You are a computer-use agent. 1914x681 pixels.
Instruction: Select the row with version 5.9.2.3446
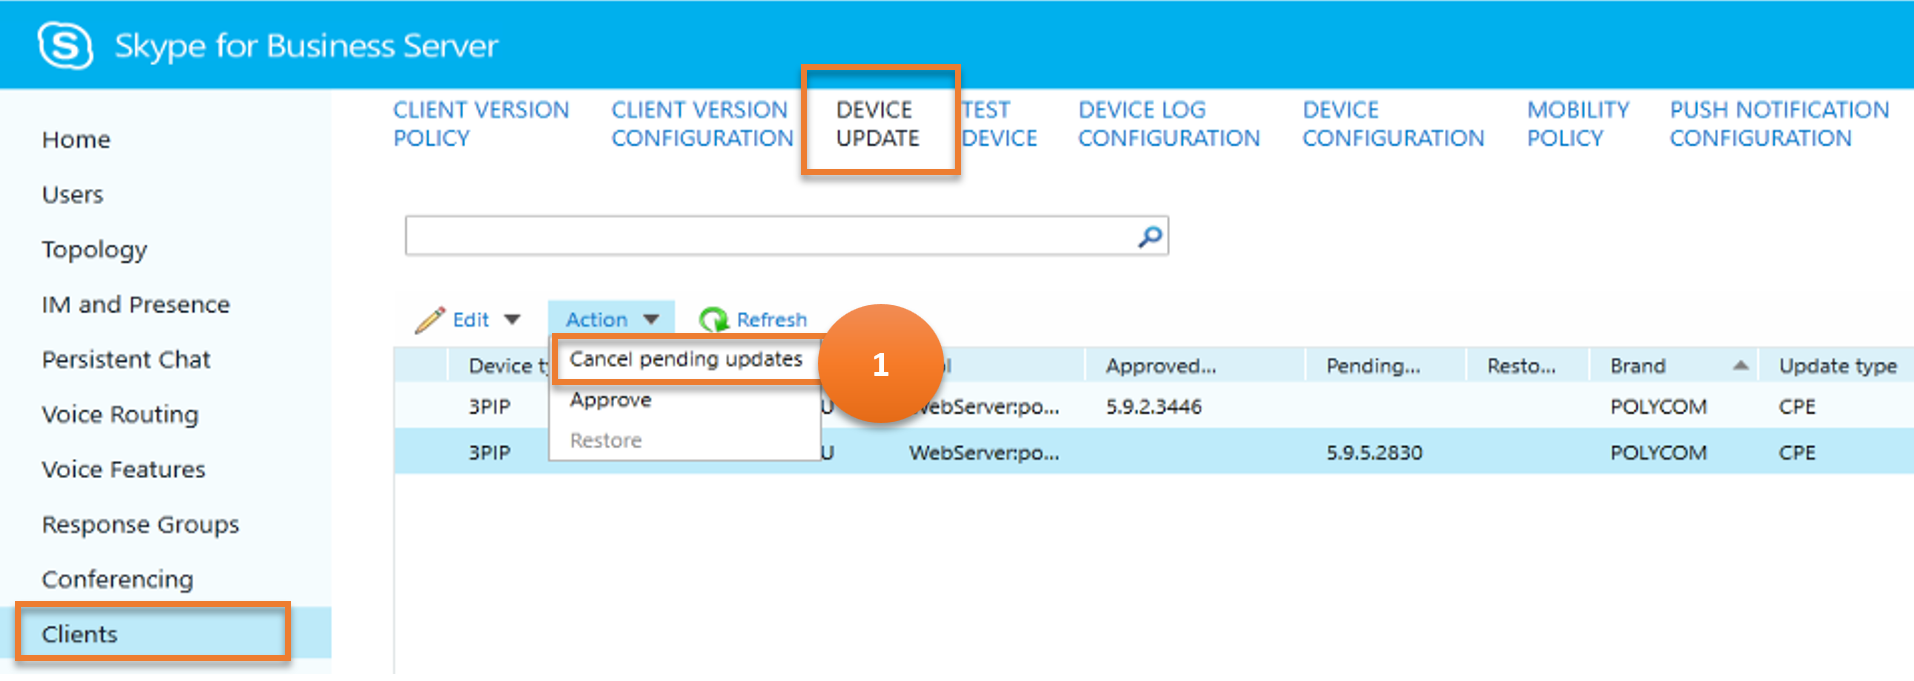pos(1153,407)
